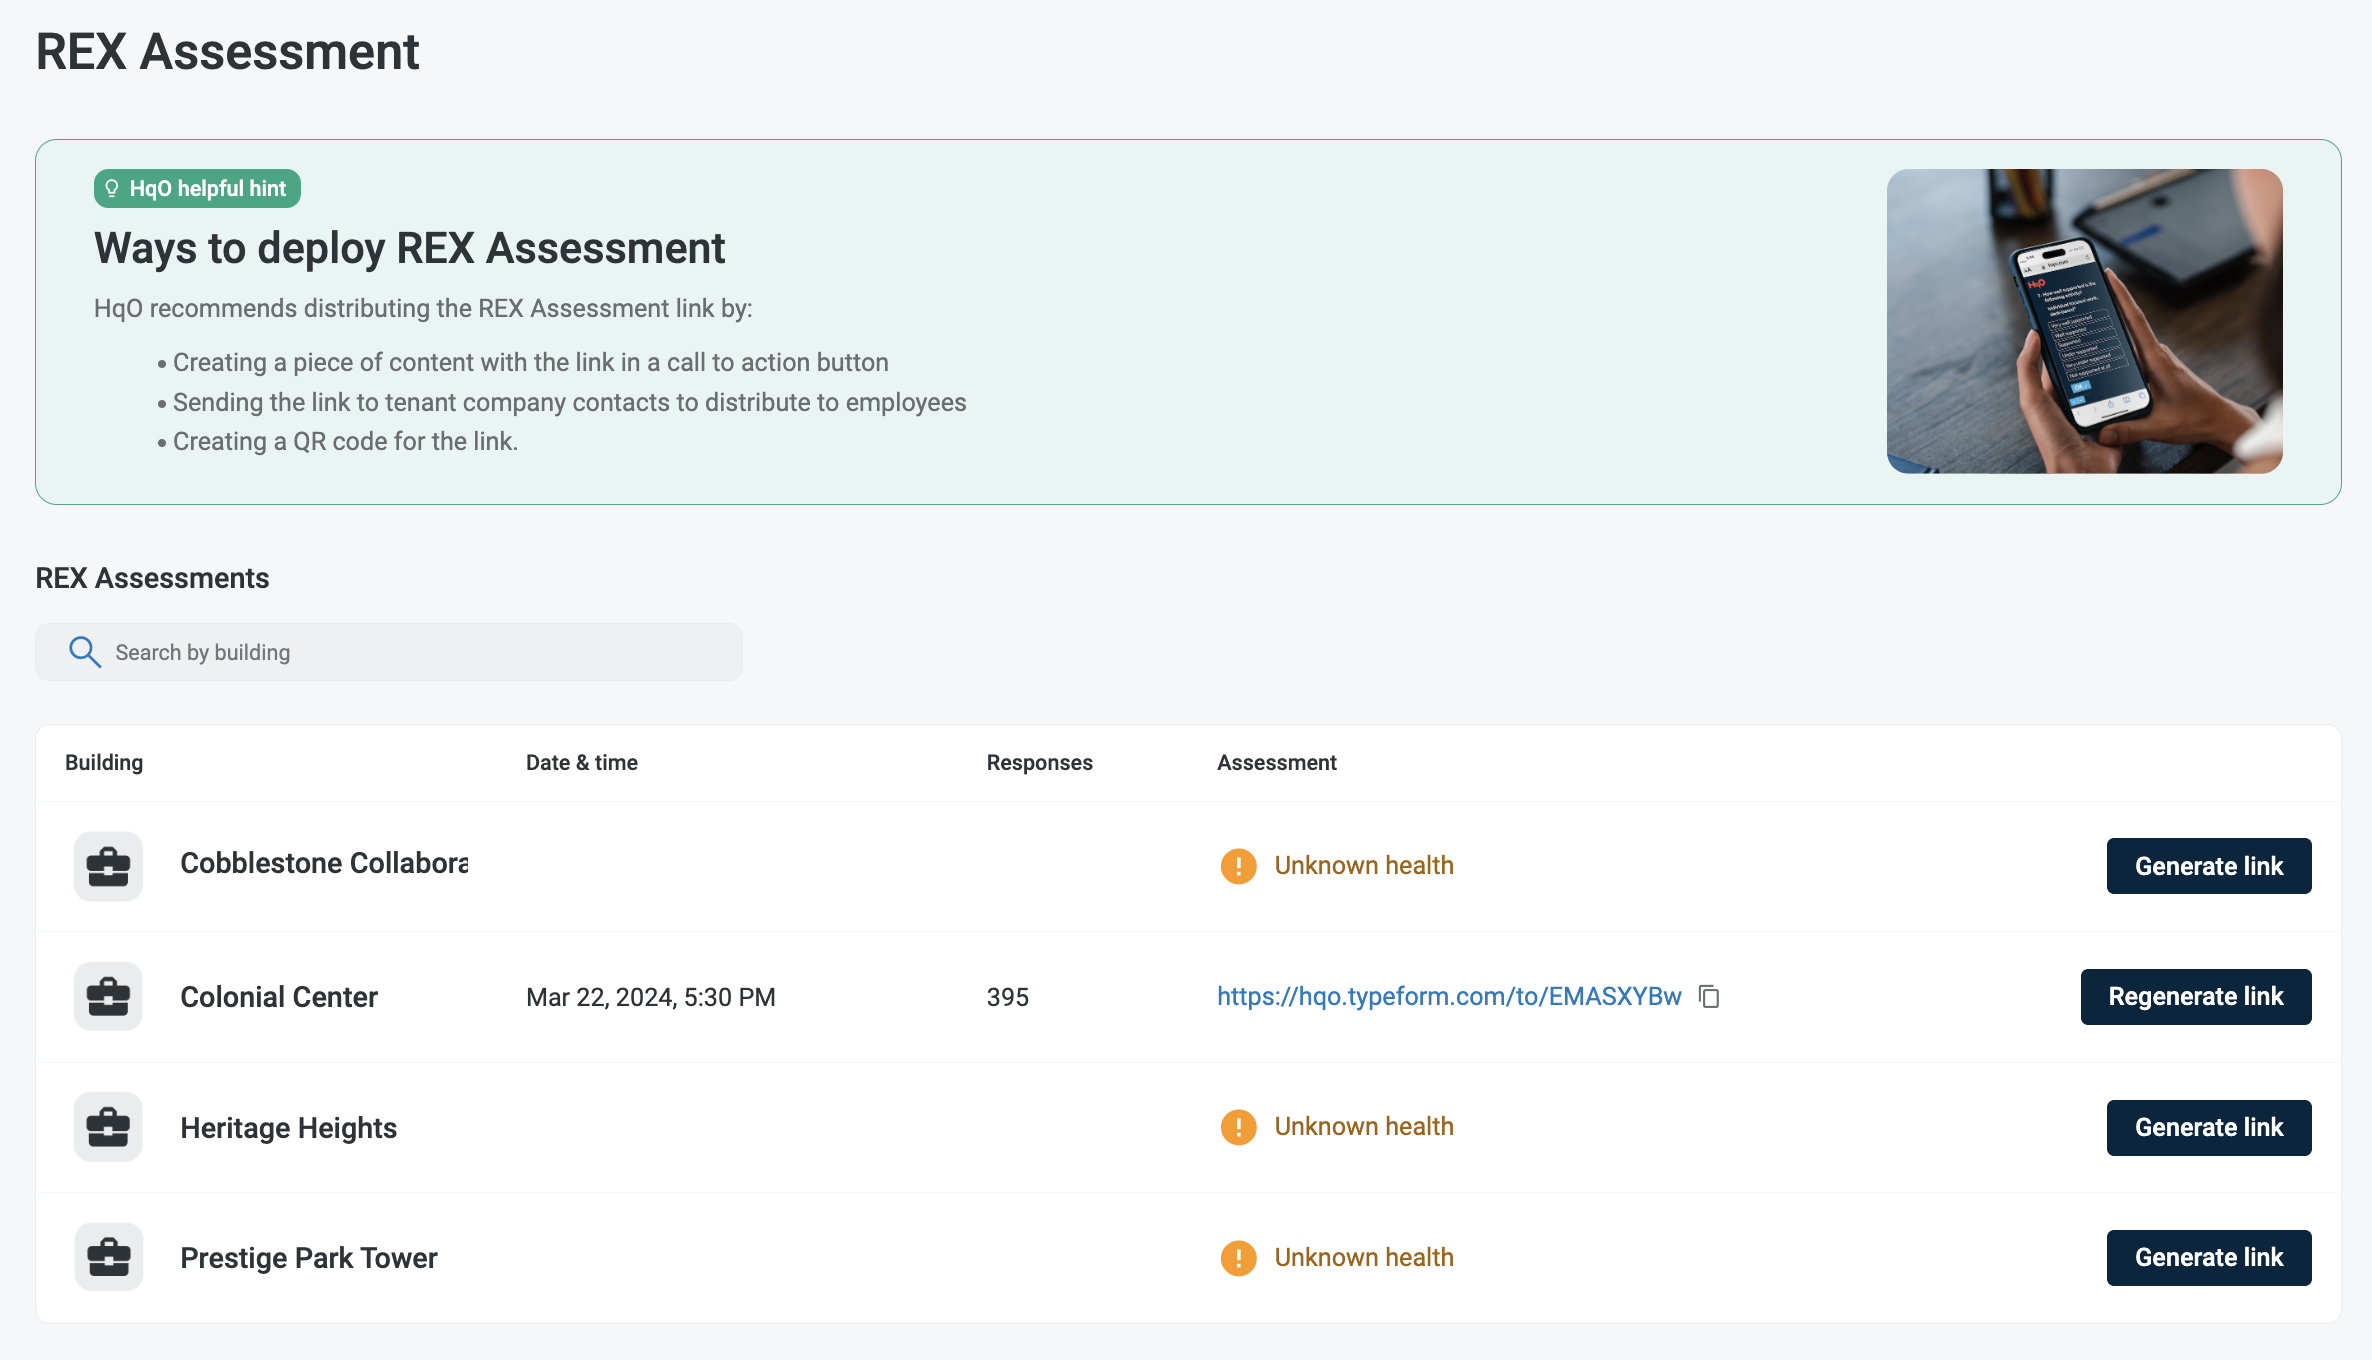
Task: Click Unknown health text for Cobblestone Collabora
Action: tap(1364, 866)
